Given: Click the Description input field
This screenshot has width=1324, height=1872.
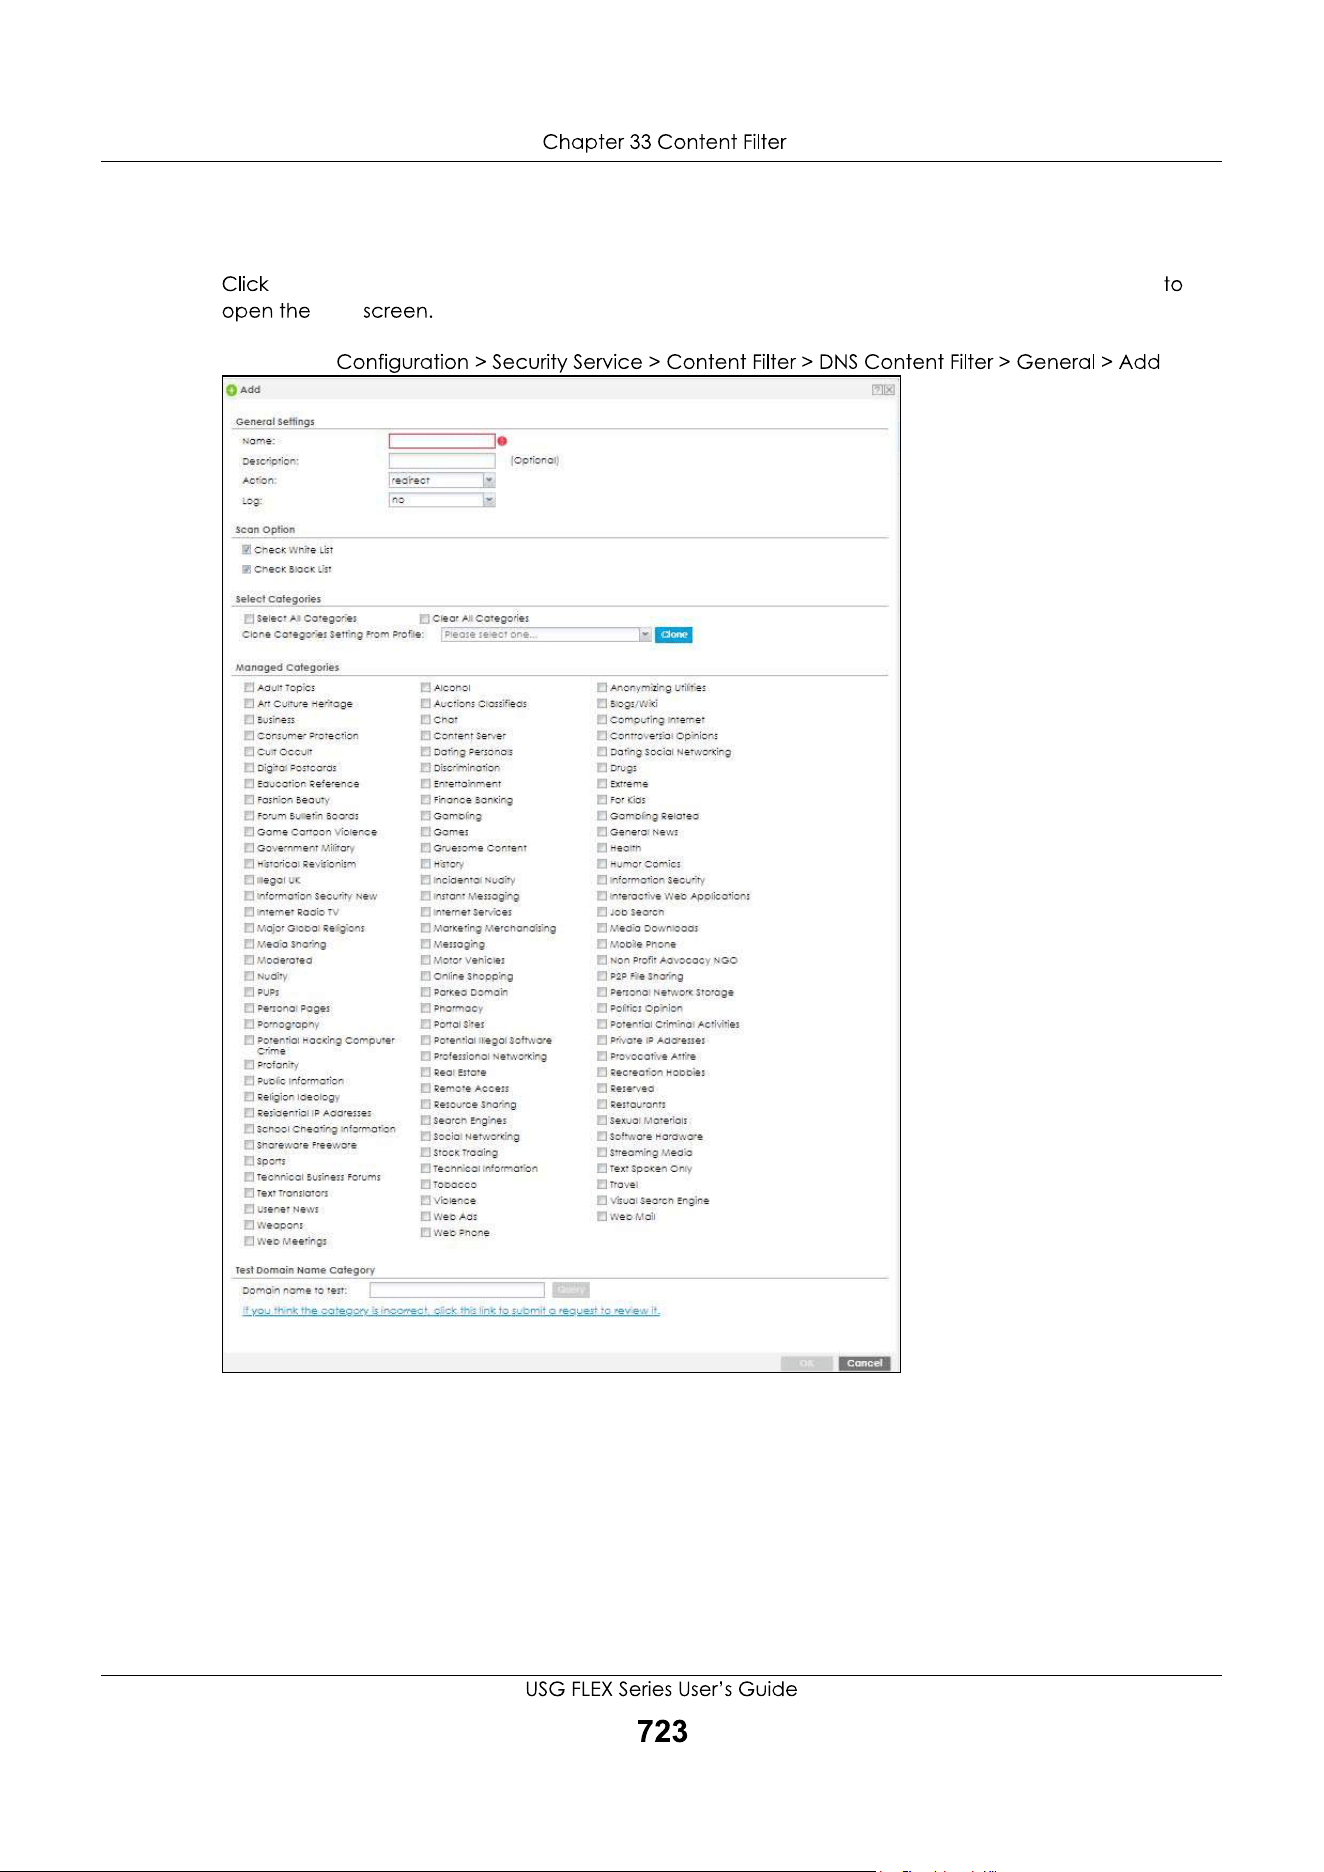Looking at the screenshot, I should pyautogui.click(x=442, y=461).
